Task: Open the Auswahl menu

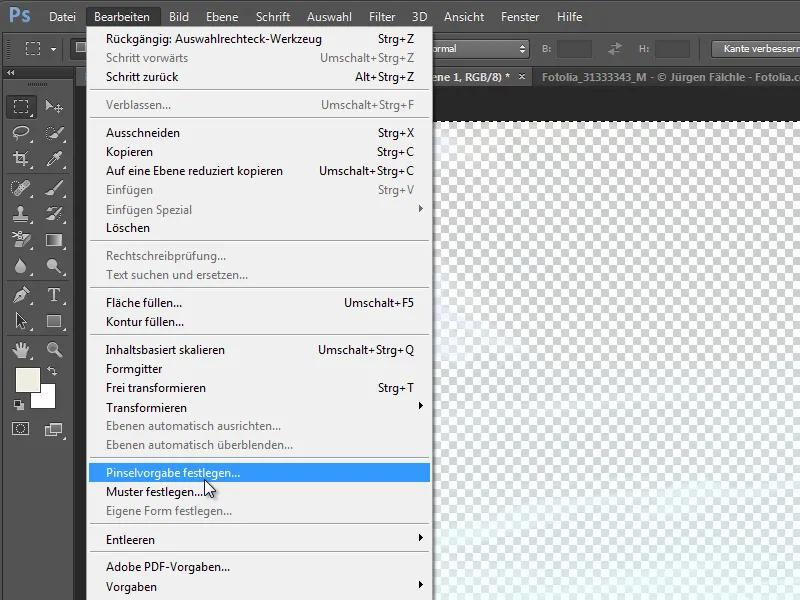Action: [x=329, y=17]
